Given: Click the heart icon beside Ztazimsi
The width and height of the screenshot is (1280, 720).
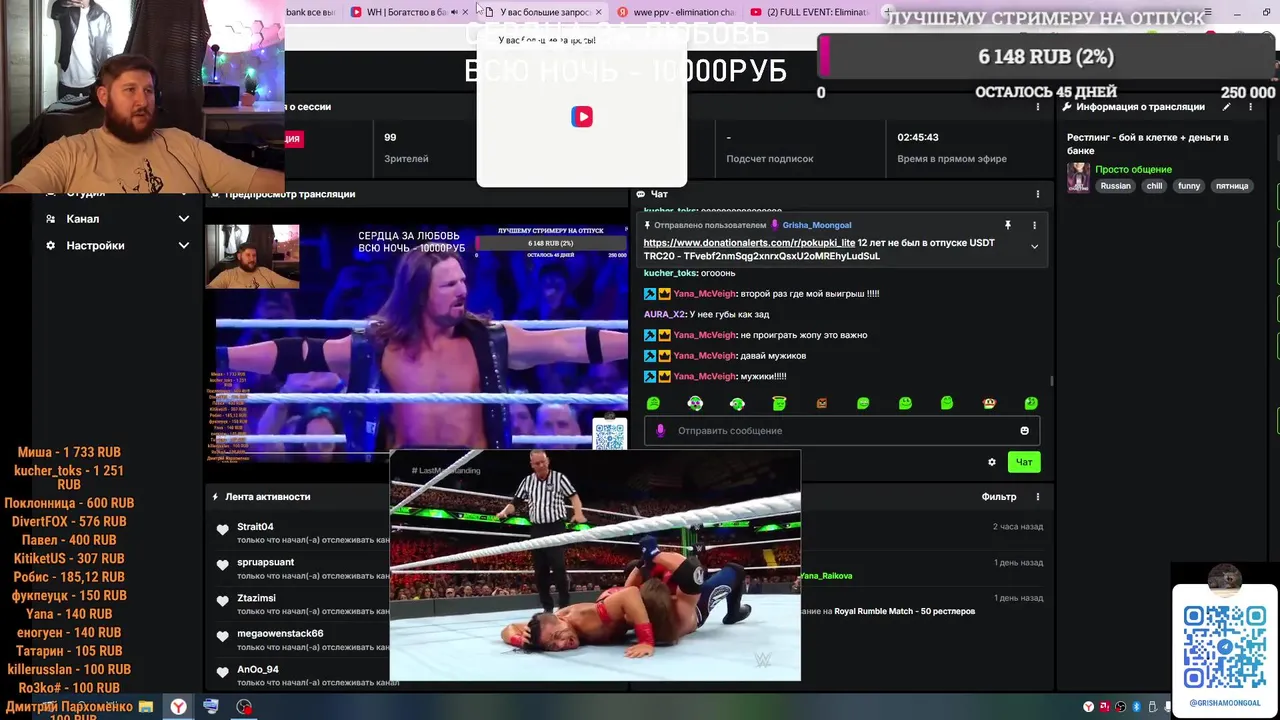Looking at the screenshot, I should pyautogui.click(x=222, y=601).
